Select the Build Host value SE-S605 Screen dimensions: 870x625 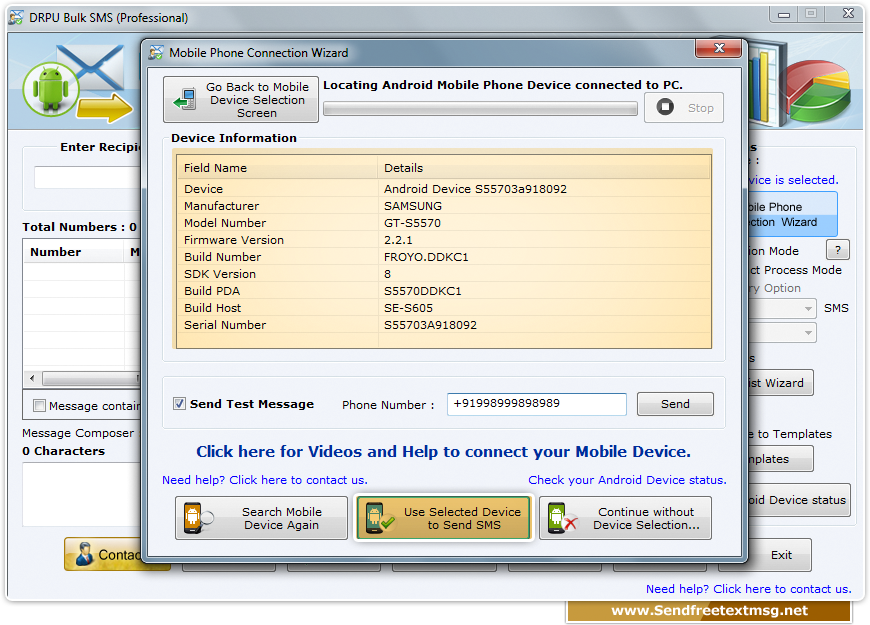(408, 309)
